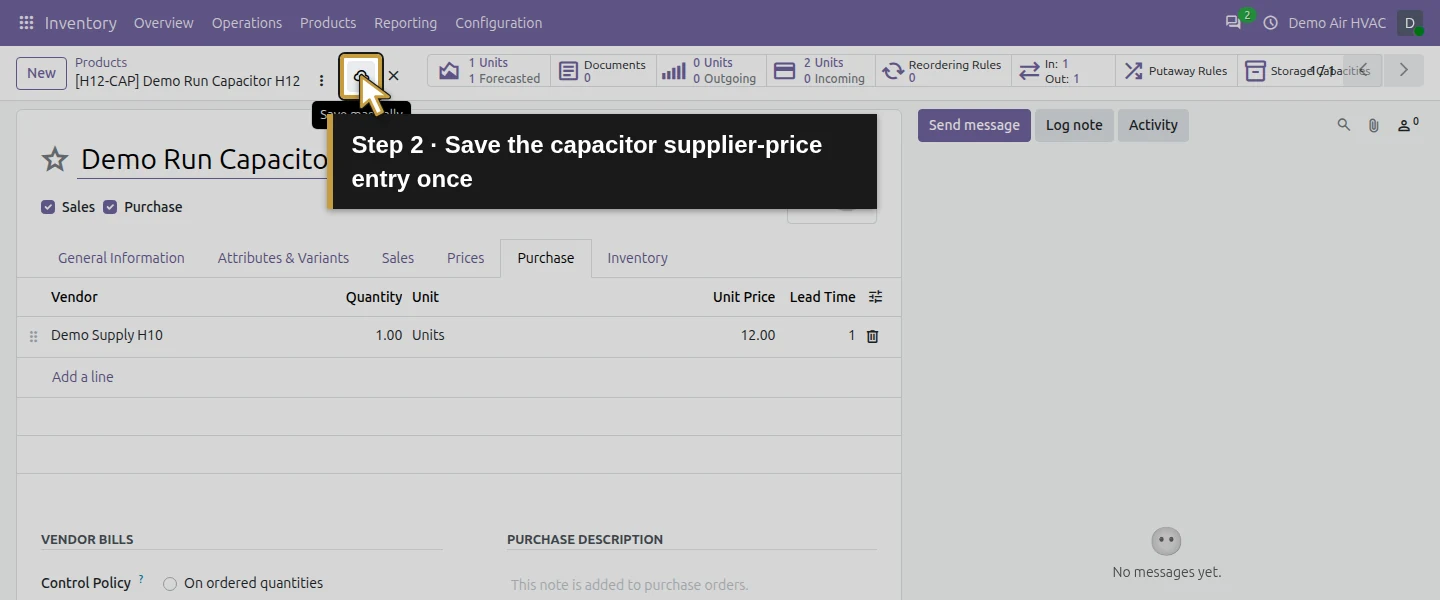
Task: Open the Overview menu
Action: tap(164, 22)
